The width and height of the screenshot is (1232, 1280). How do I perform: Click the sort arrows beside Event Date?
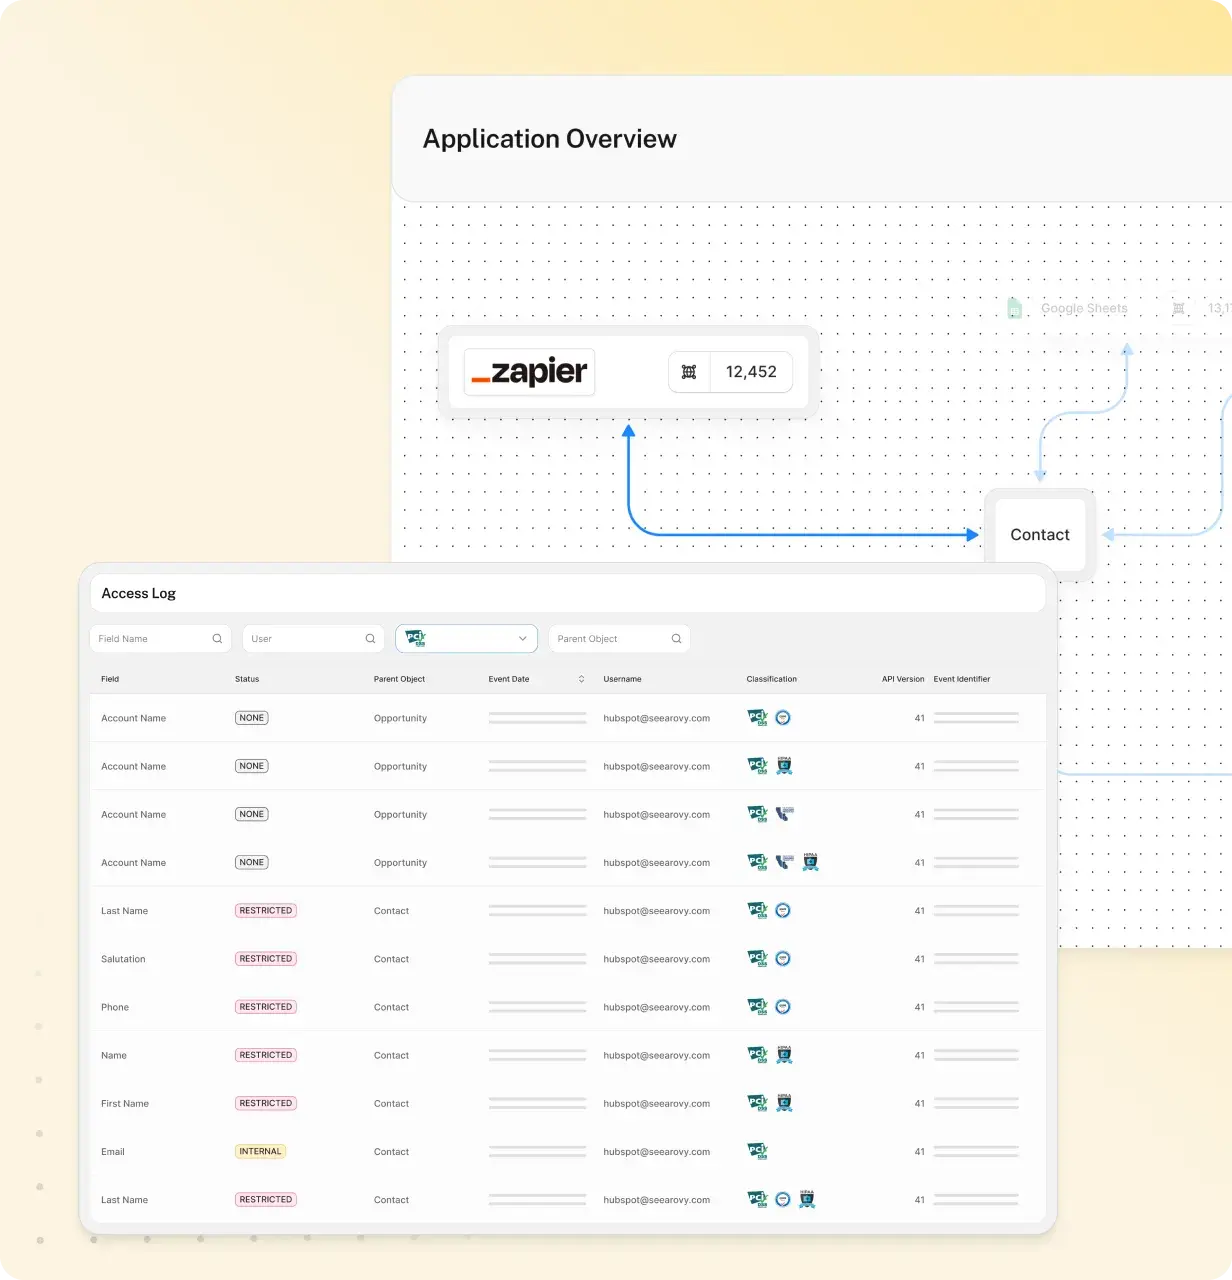click(x=581, y=679)
